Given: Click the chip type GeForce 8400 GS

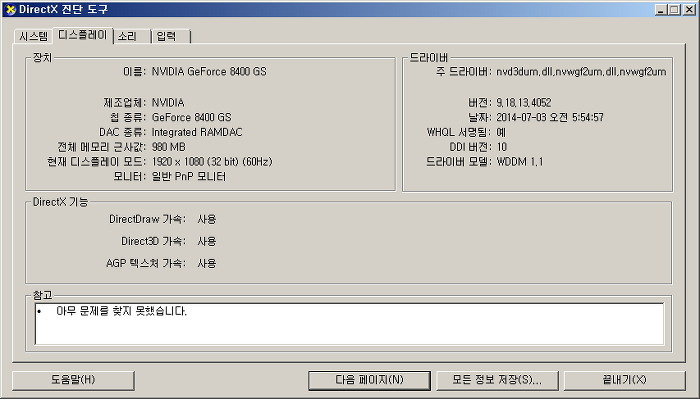Looking at the screenshot, I should (x=192, y=117).
